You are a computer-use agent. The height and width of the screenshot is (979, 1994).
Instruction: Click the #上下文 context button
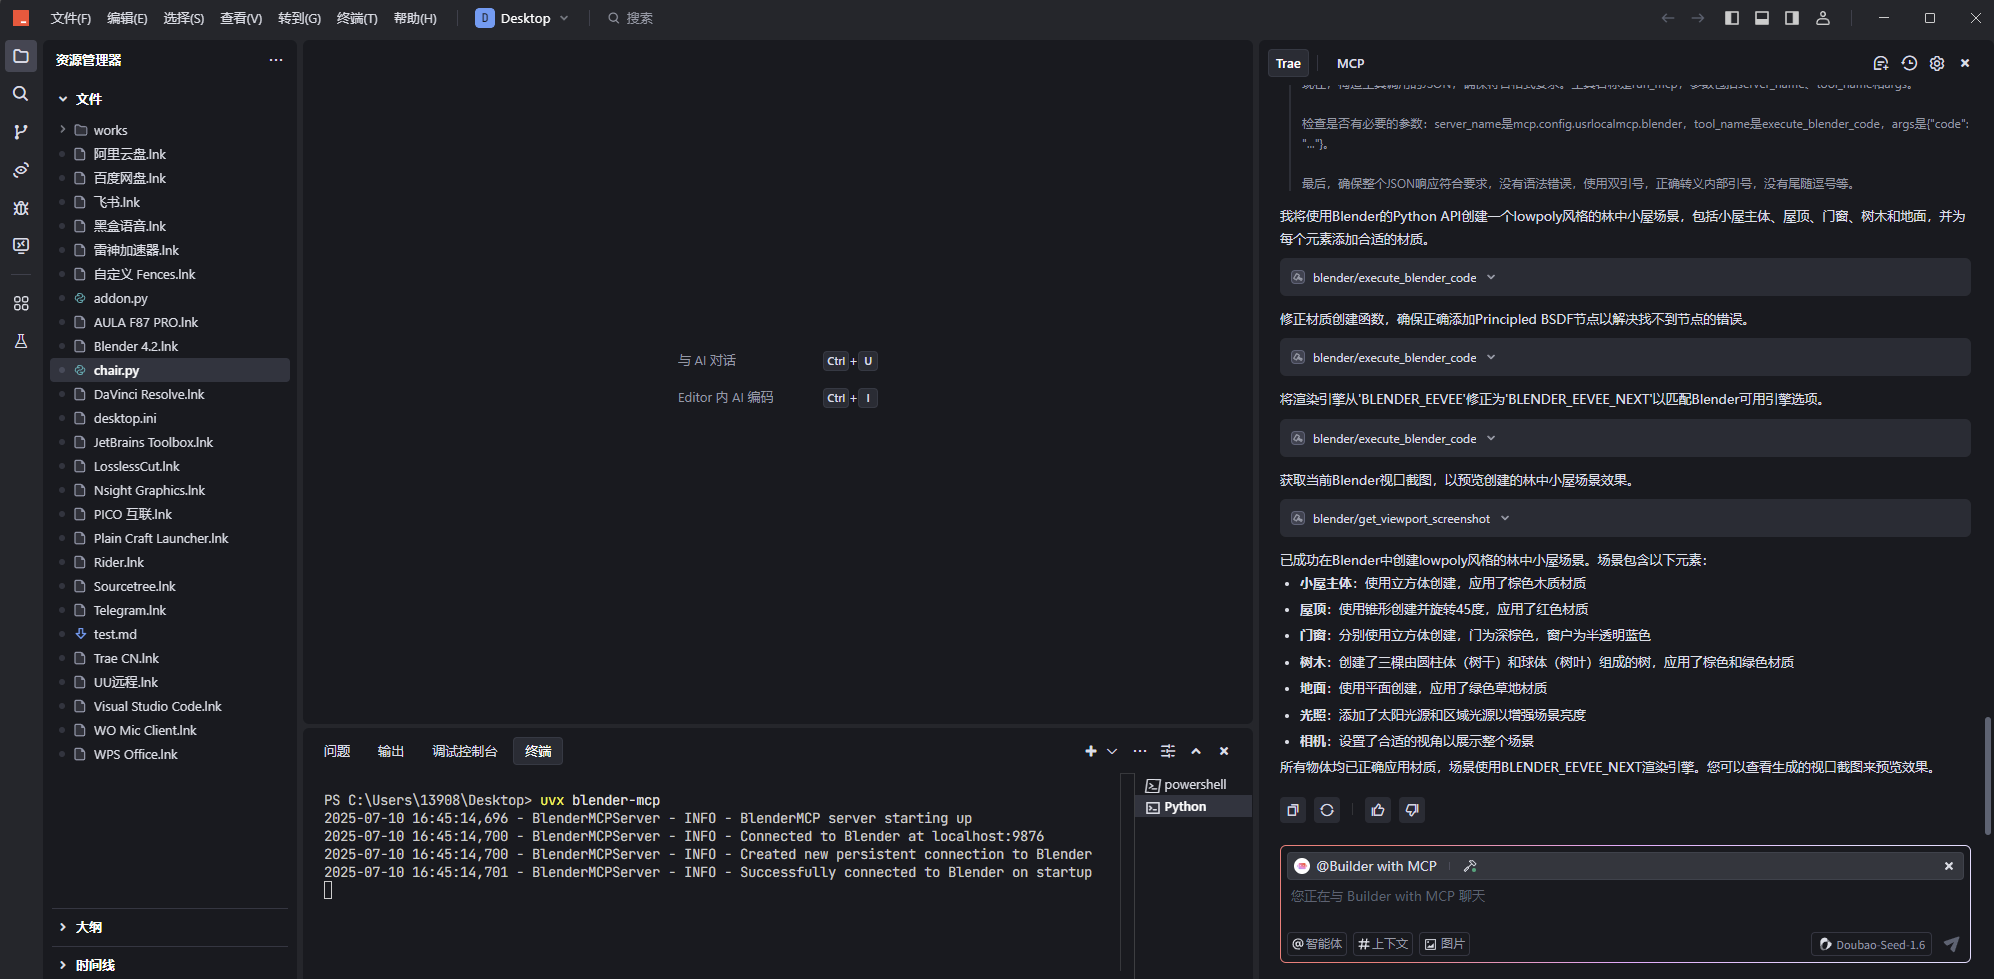coord(1383,944)
